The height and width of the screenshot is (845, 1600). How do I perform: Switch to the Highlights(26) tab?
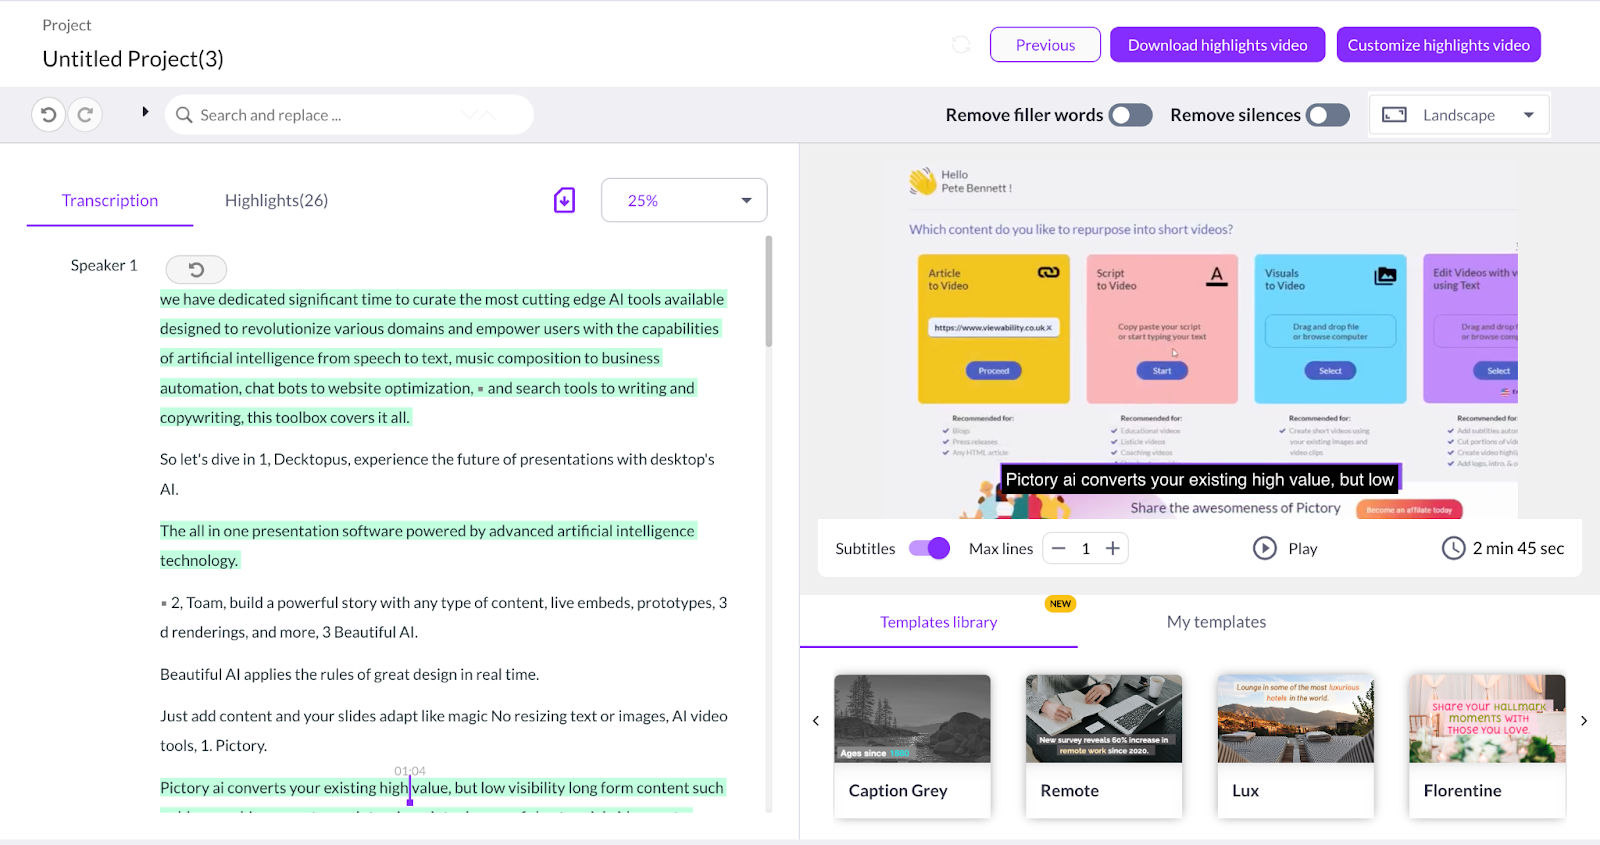pos(276,201)
